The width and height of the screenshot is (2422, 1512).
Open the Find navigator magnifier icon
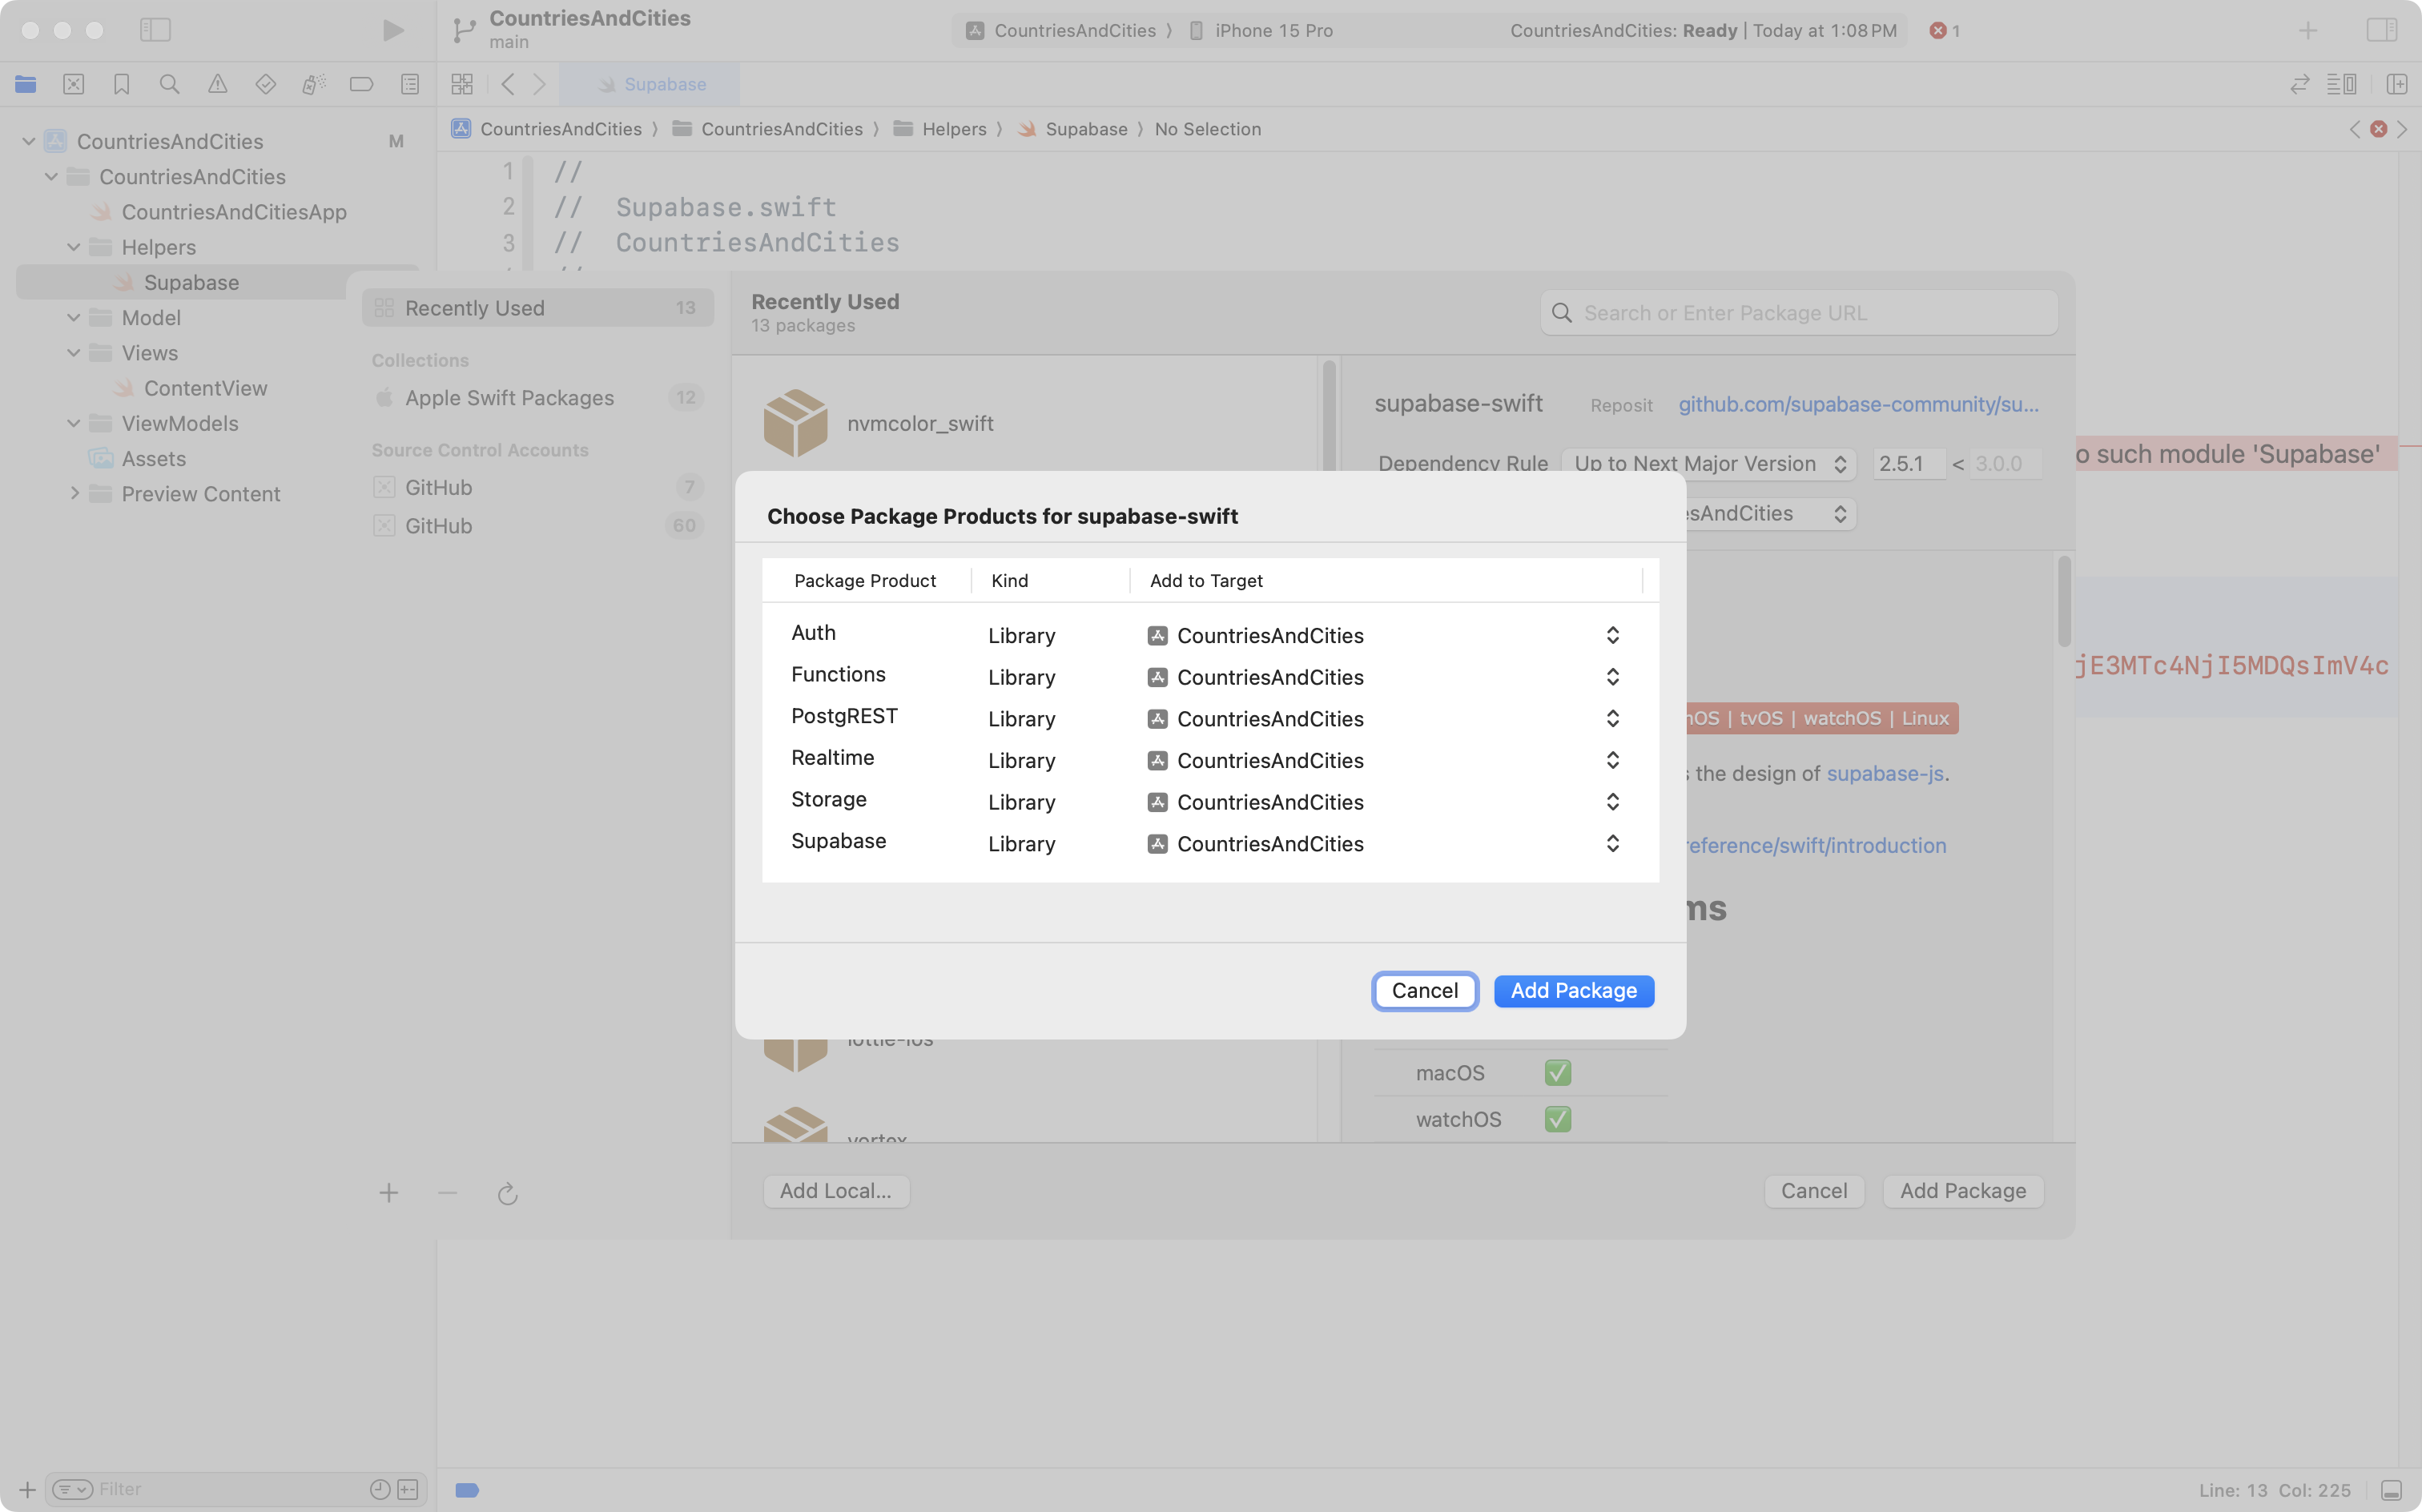(169, 84)
